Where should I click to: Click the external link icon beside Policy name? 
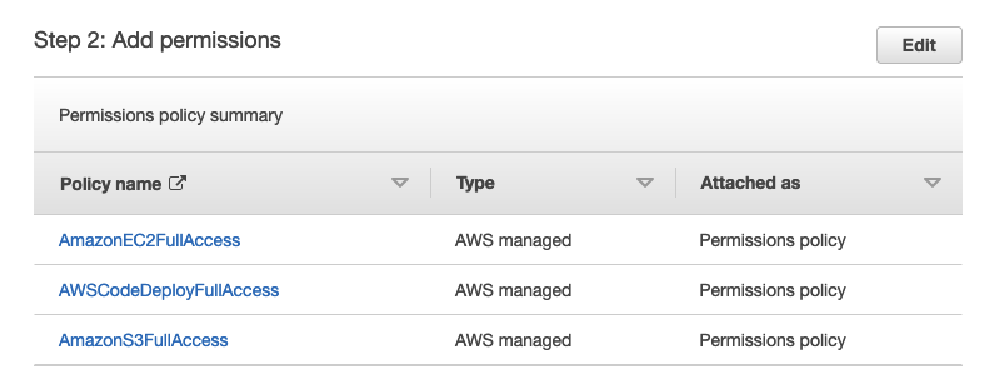pyautogui.click(x=177, y=183)
